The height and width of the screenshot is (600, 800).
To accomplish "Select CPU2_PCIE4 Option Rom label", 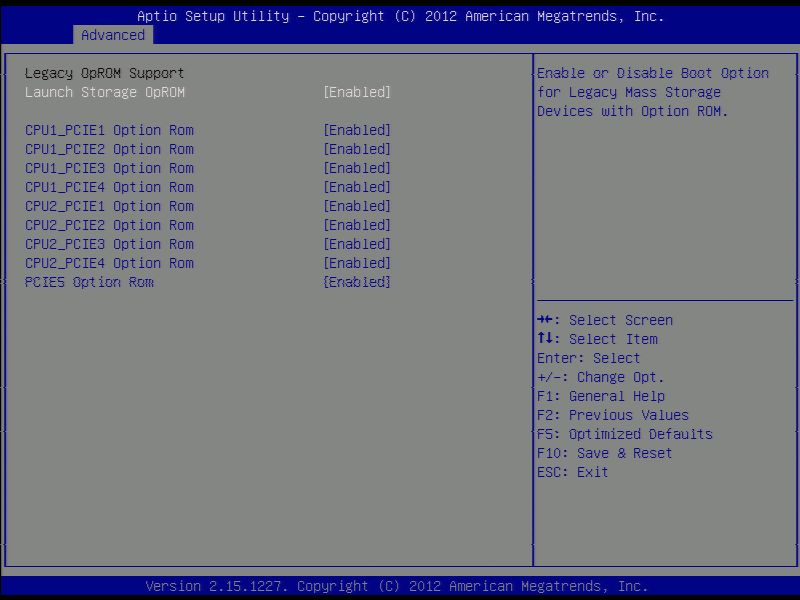I will tap(109, 263).
